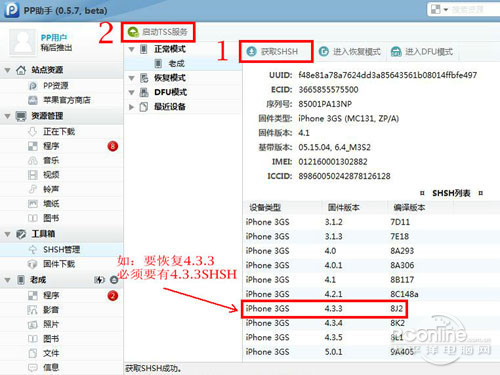
Task: Click the 程序 icon under device 老成
Action: (33, 295)
